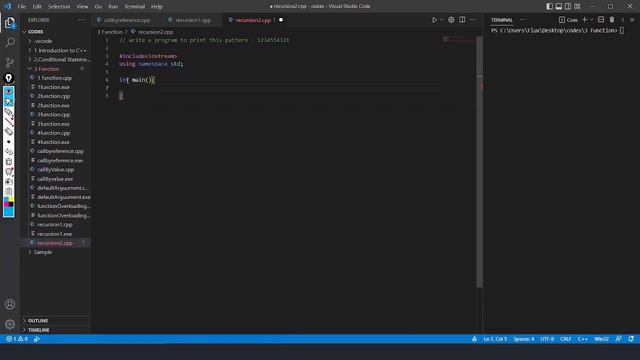Open the Help menu
The image size is (640, 360).
[157, 7]
